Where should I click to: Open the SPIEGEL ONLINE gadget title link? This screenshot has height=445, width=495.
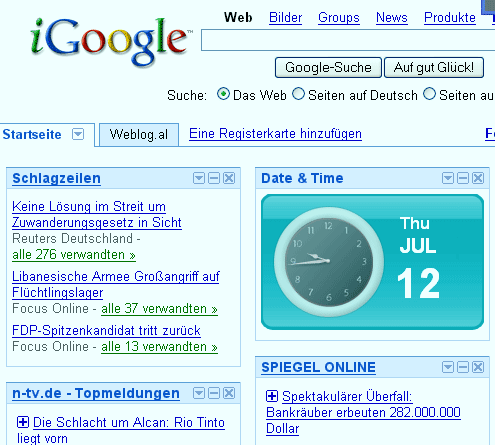tap(318, 367)
